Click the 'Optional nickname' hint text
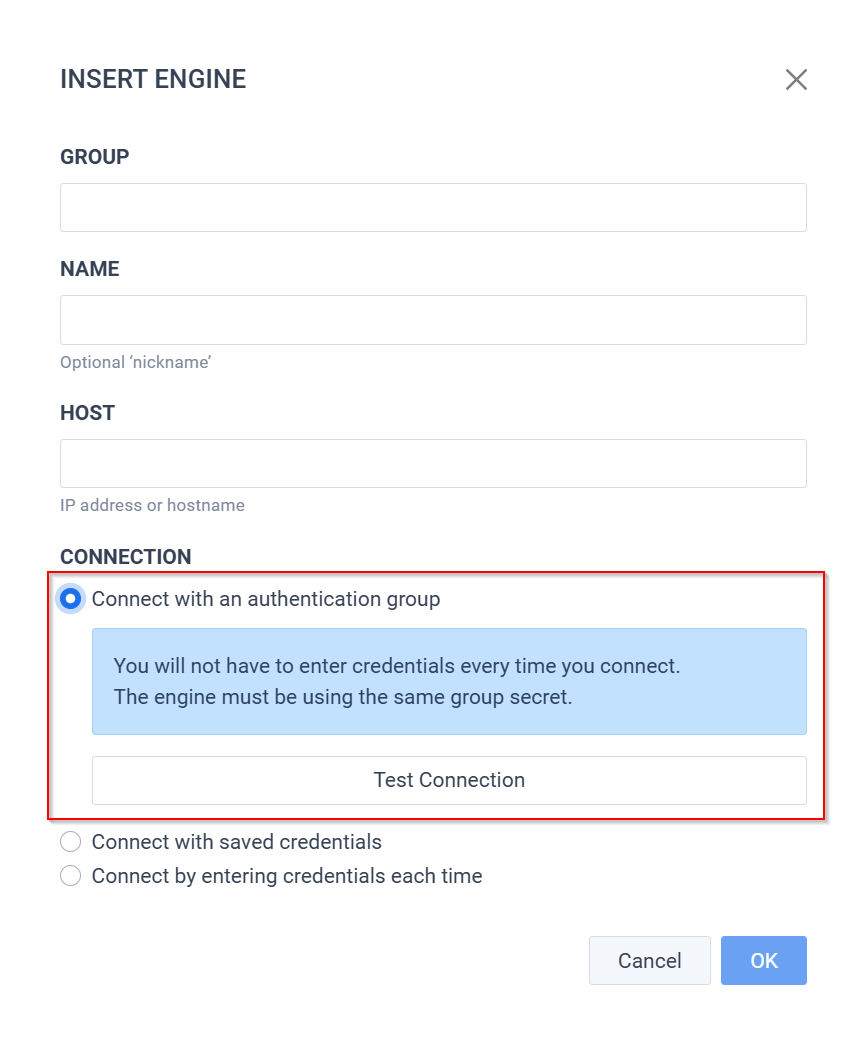 click(136, 362)
